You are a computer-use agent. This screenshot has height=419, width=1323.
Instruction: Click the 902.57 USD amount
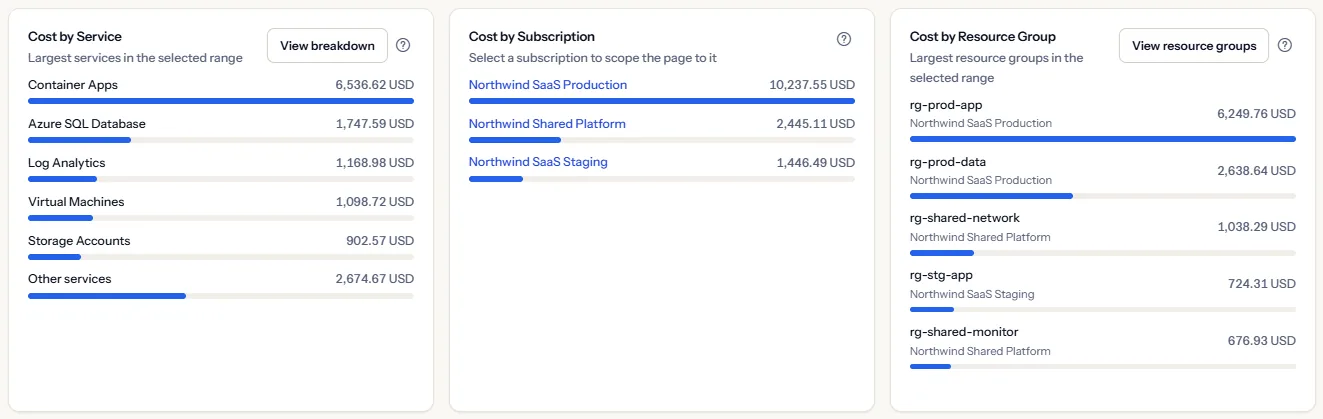coord(380,241)
